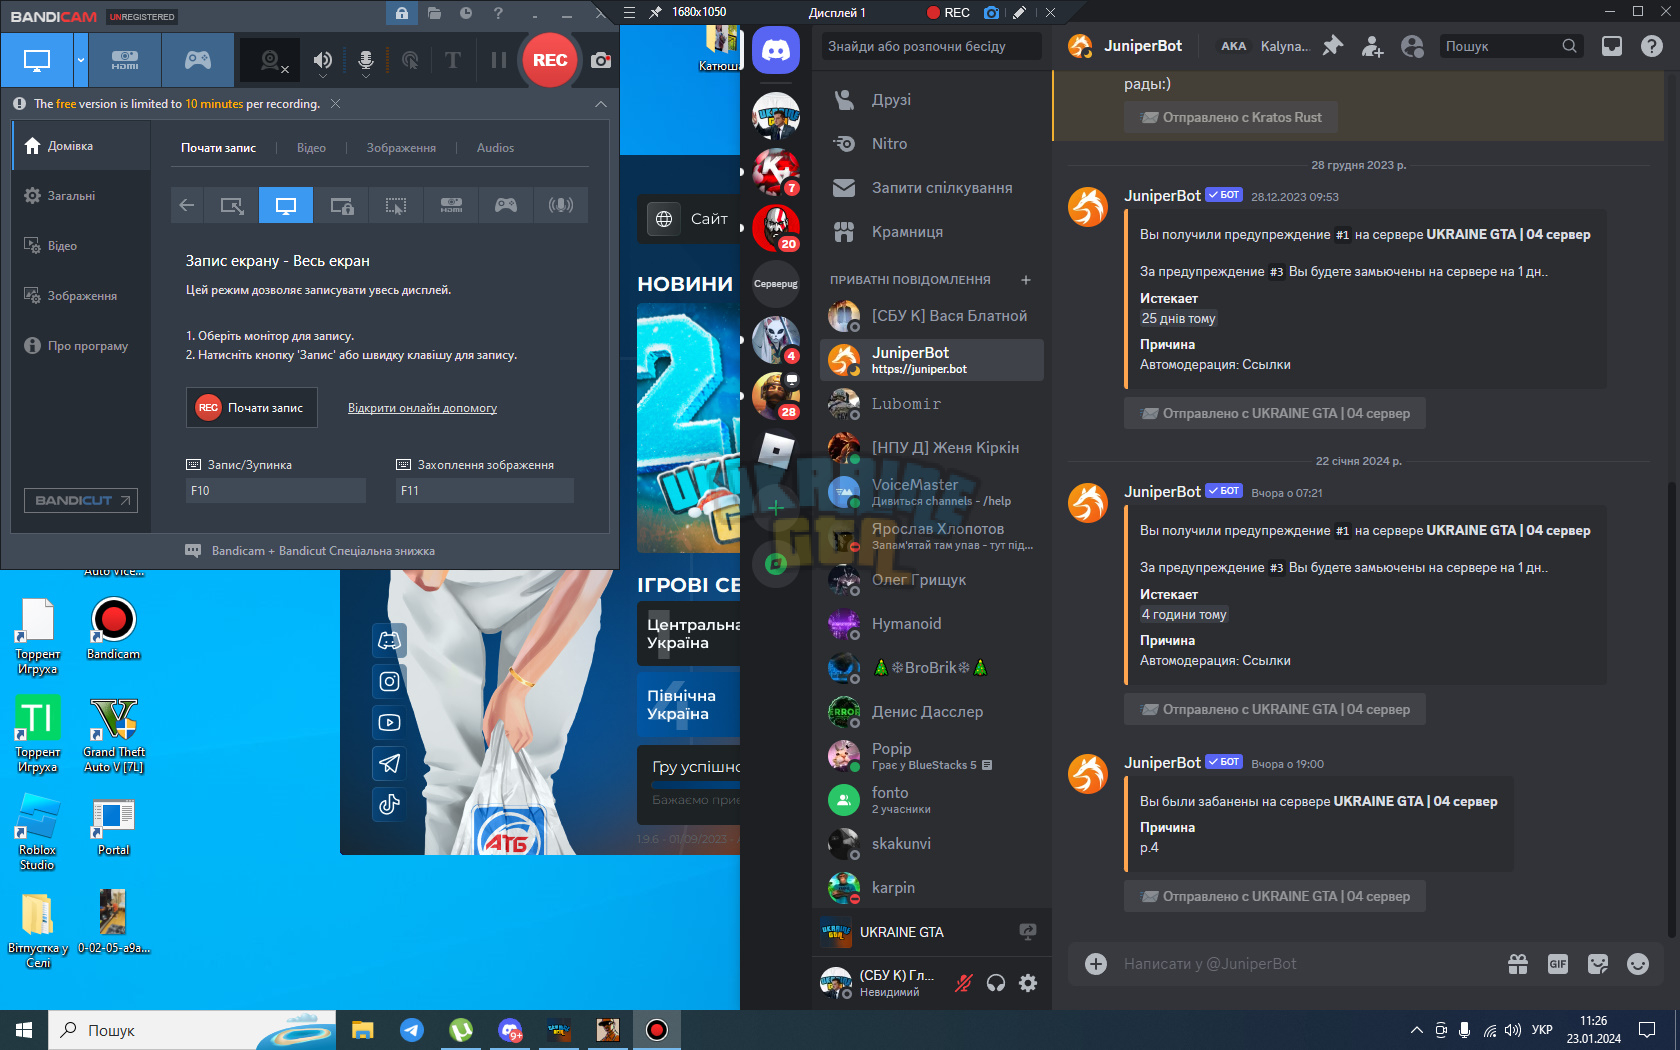The height and width of the screenshot is (1050, 1680).
Task: Open Запити спілкування in Discord
Action: click(931, 188)
